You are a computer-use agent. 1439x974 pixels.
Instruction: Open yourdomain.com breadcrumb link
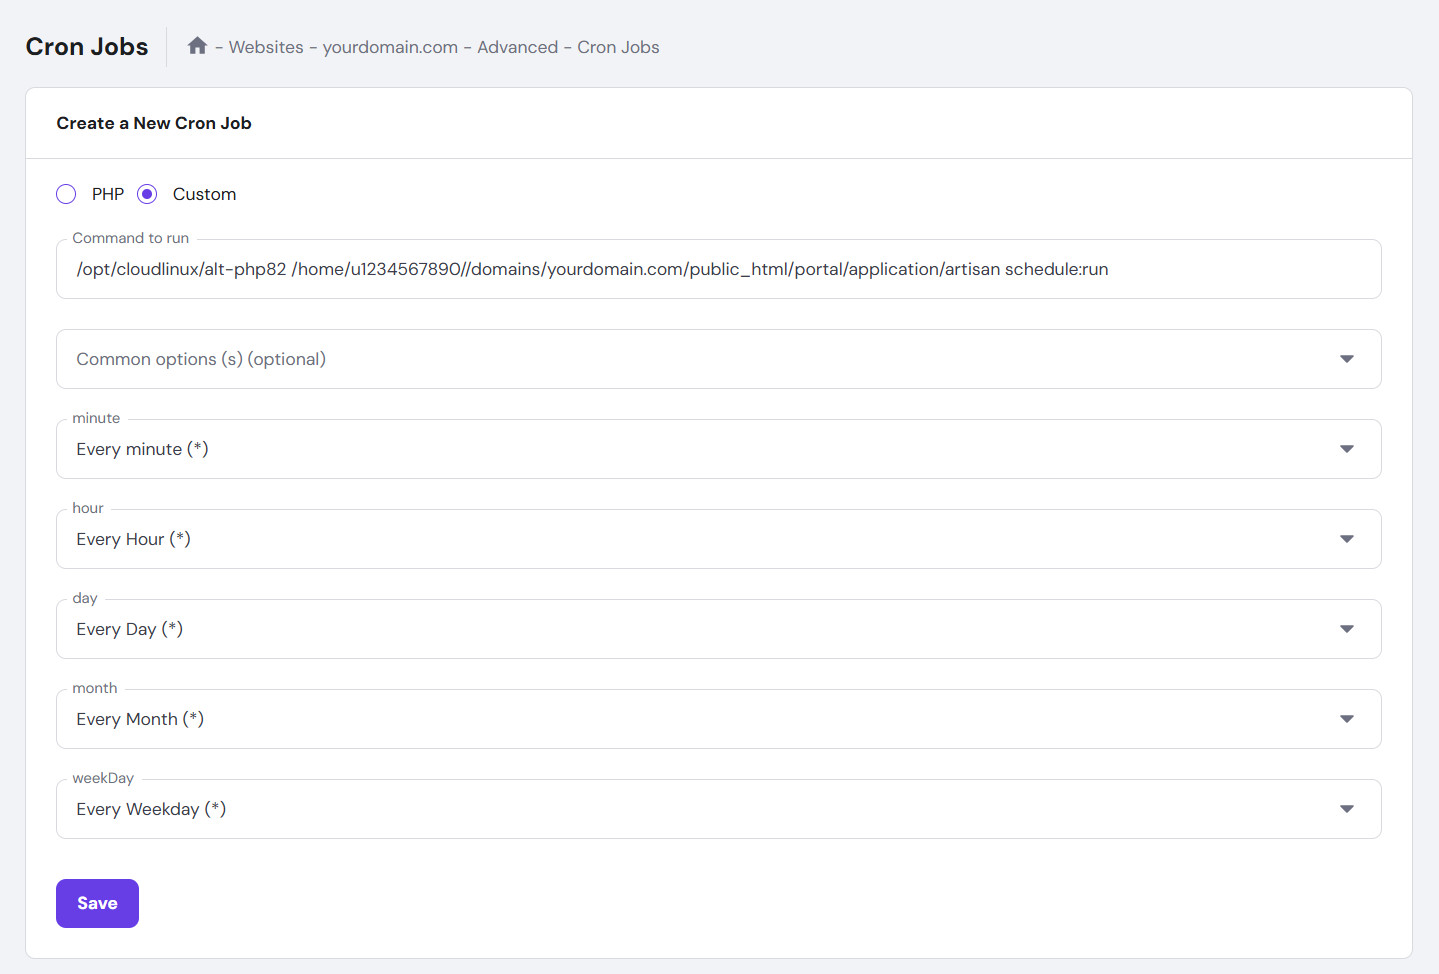point(390,47)
